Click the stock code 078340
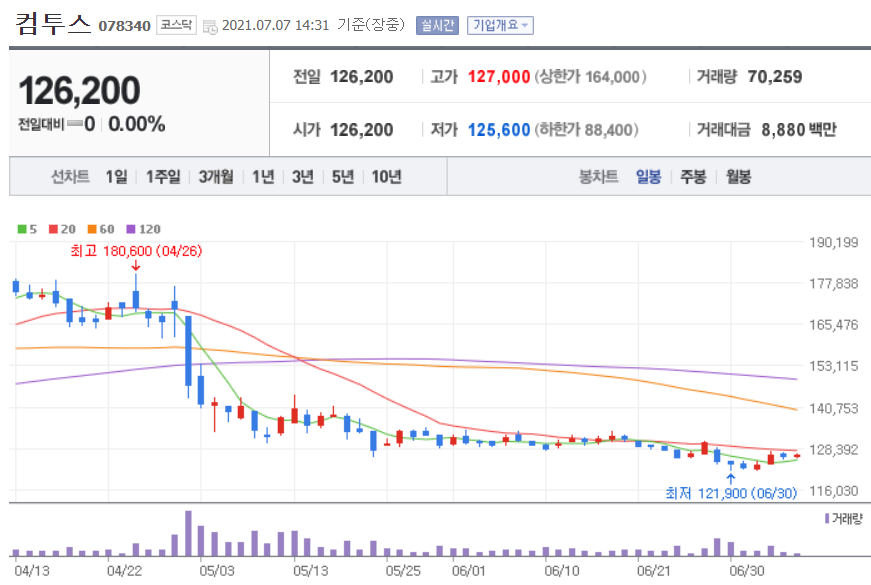Viewport: 871px width, 585px height. point(124,26)
